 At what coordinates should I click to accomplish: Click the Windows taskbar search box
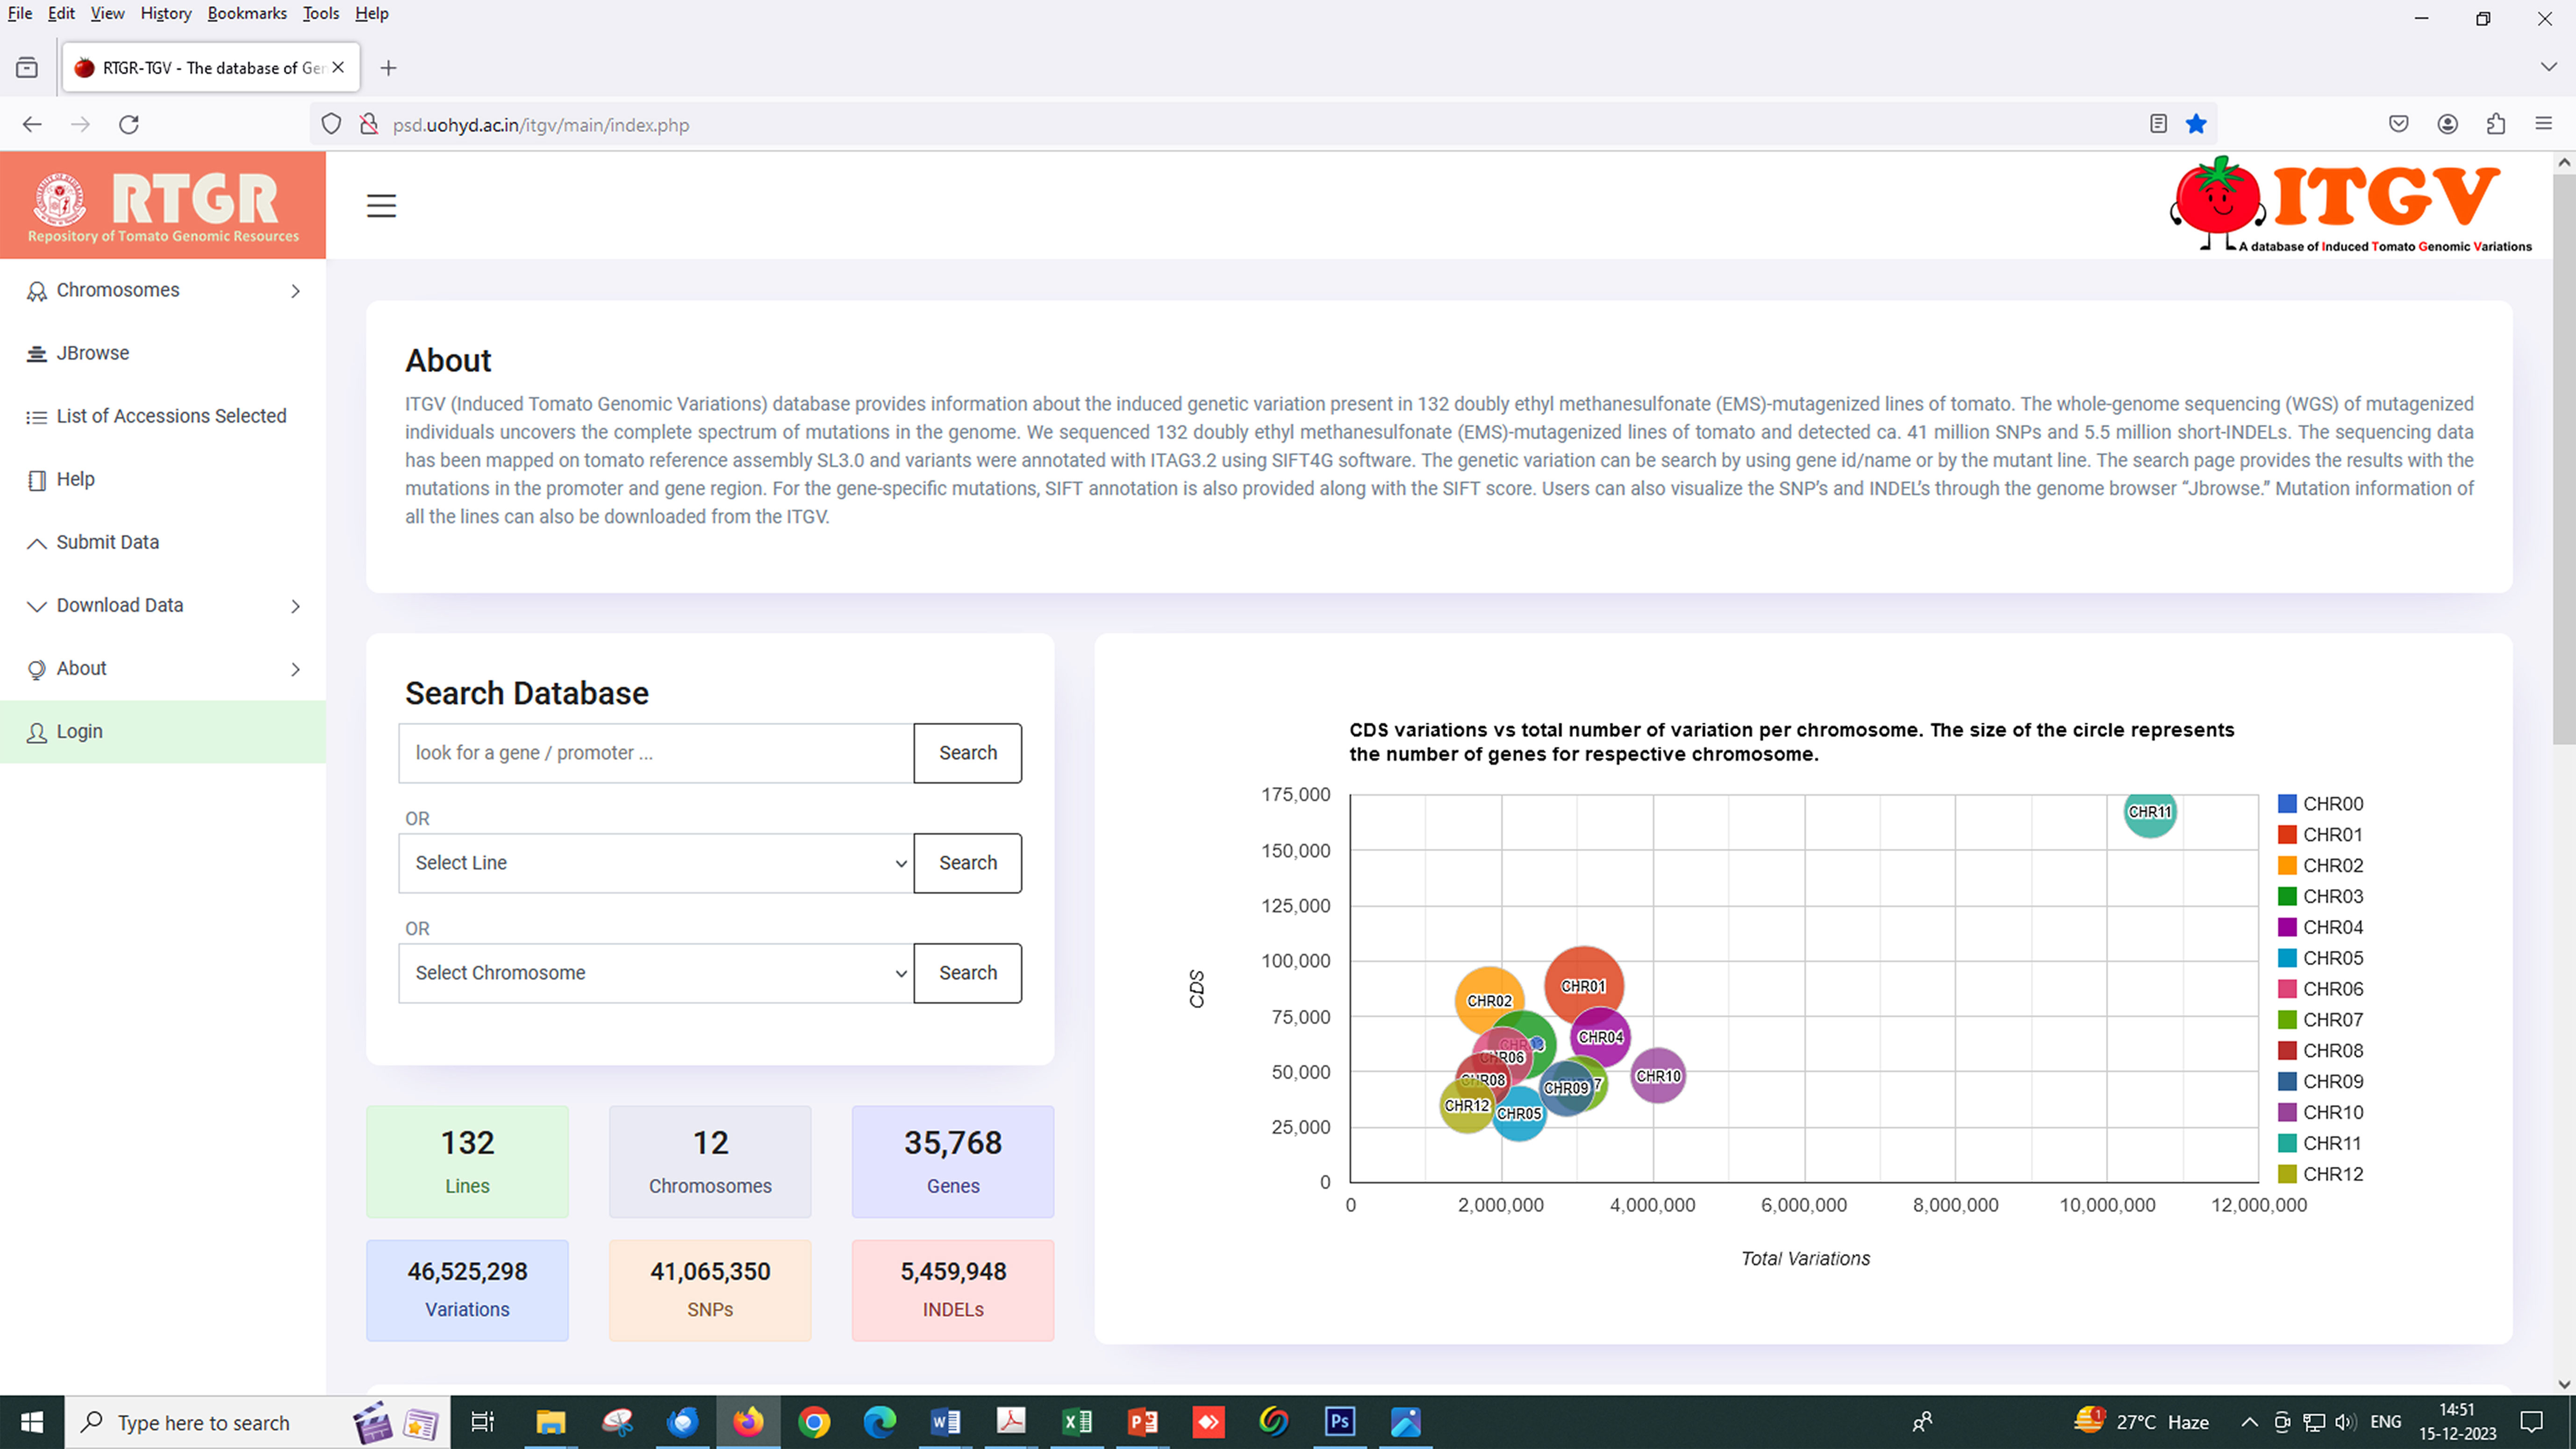tap(258, 1422)
